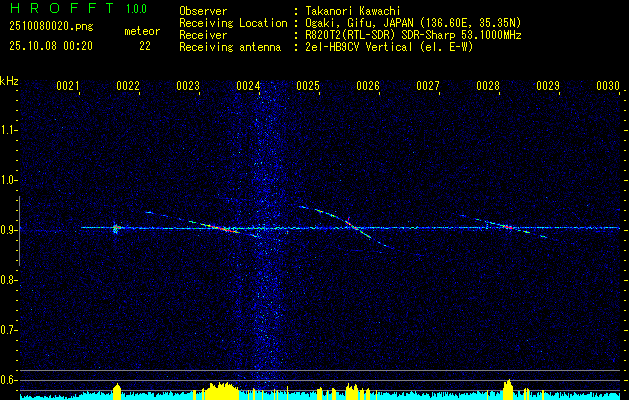Click the HROFFT title text
The width and height of the screenshot is (629, 400).
click(62, 8)
